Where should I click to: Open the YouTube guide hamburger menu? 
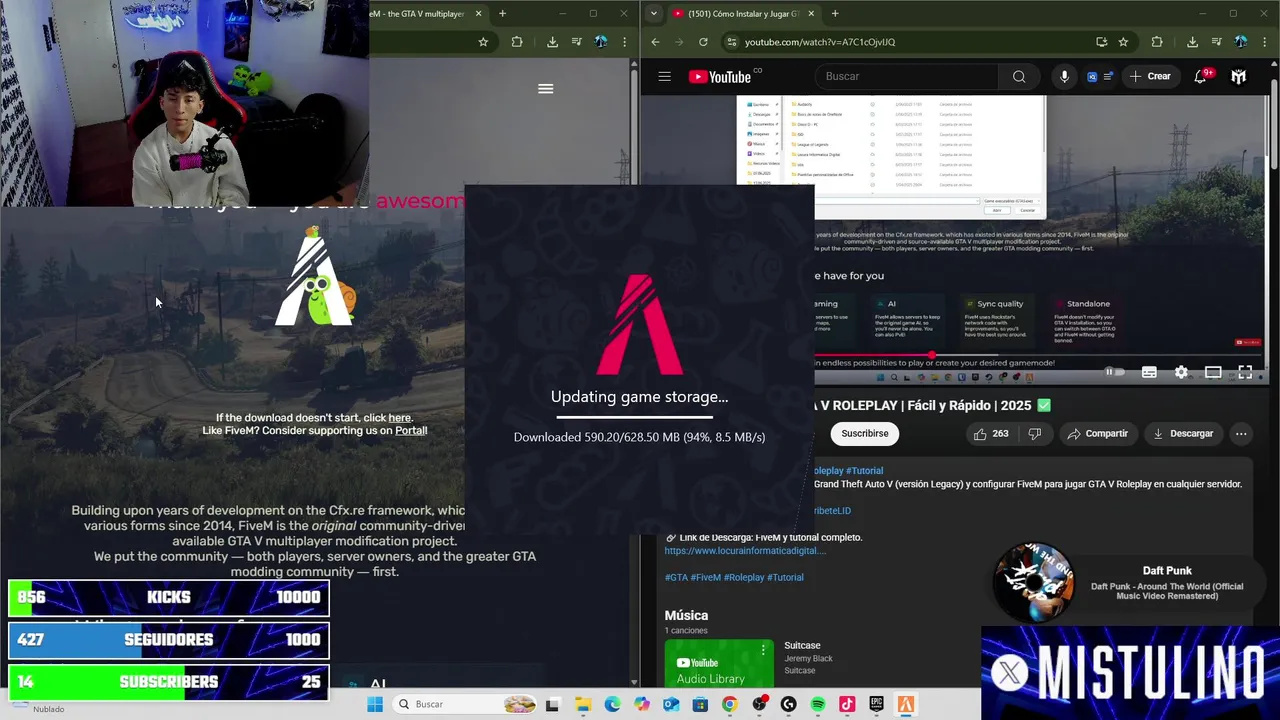(x=664, y=77)
